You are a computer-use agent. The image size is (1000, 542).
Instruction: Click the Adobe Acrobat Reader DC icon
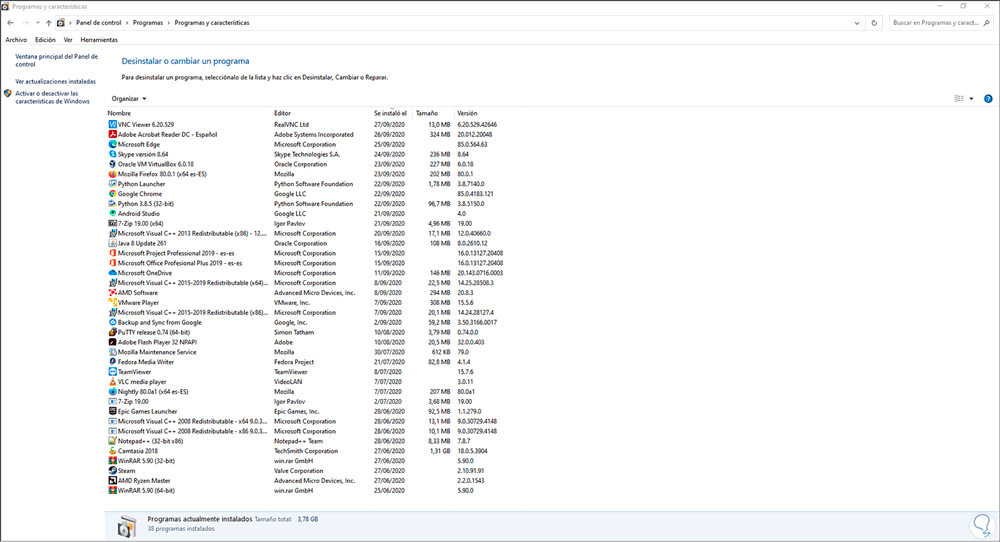click(113, 135)
